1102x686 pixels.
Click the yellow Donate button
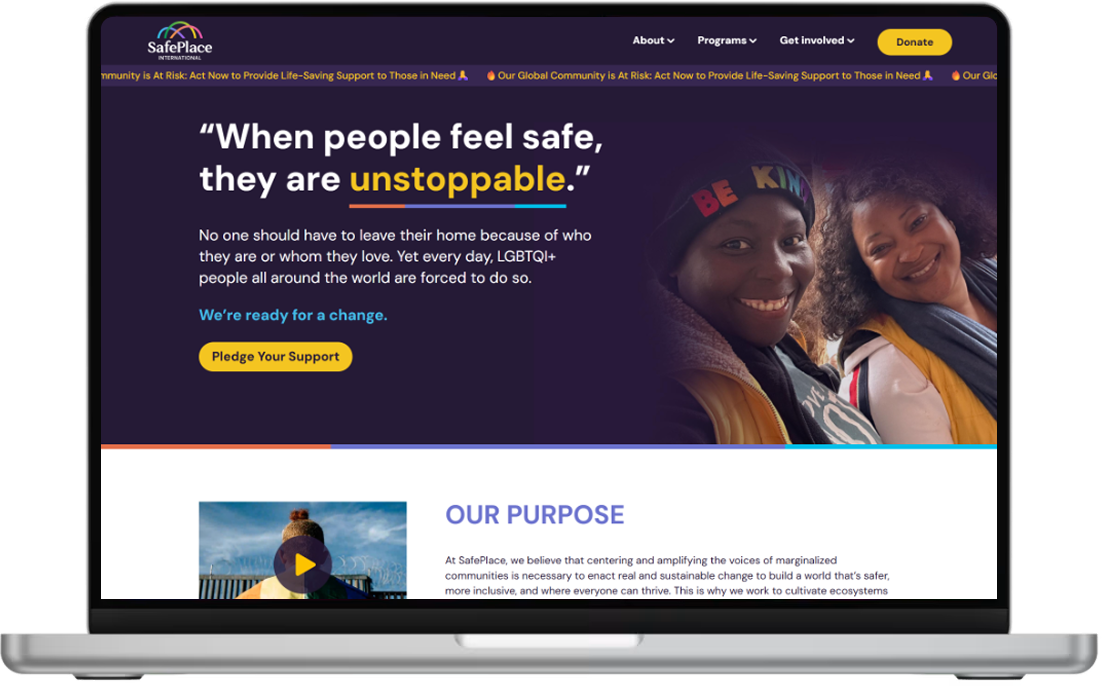click(x=915, y=42)
